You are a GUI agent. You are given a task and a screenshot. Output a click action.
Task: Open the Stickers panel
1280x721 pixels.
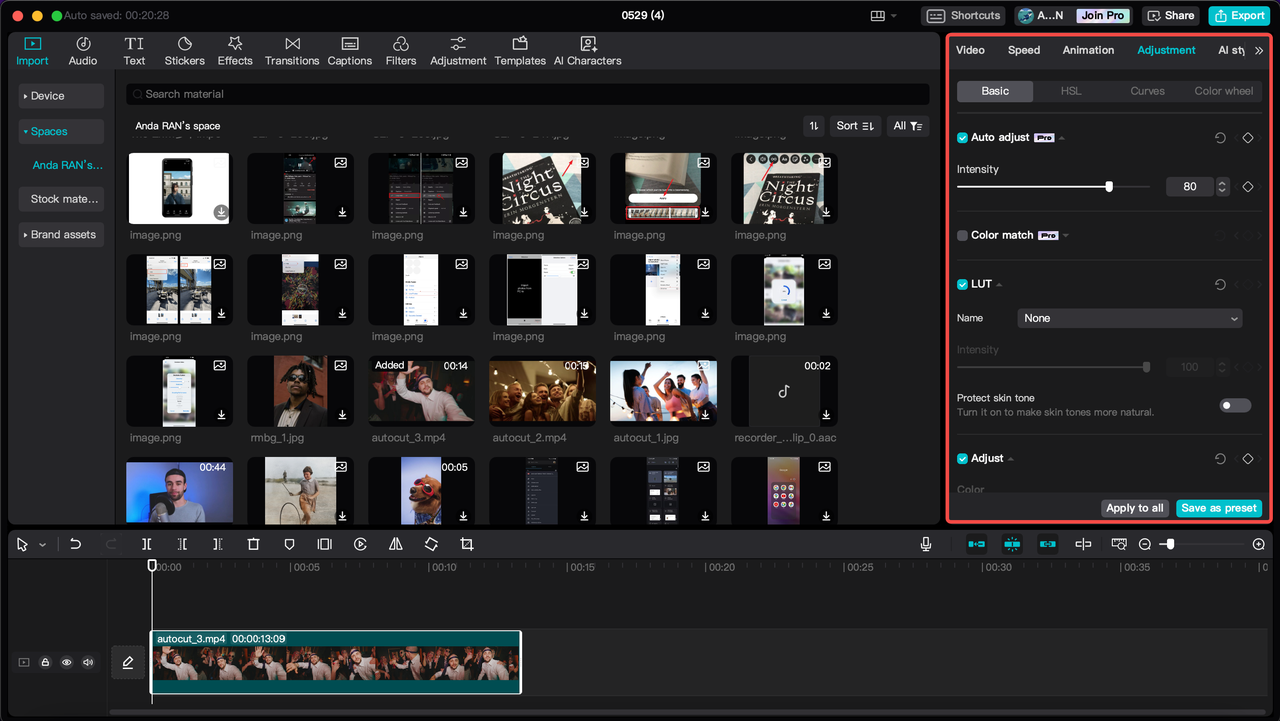pos(184,50)
